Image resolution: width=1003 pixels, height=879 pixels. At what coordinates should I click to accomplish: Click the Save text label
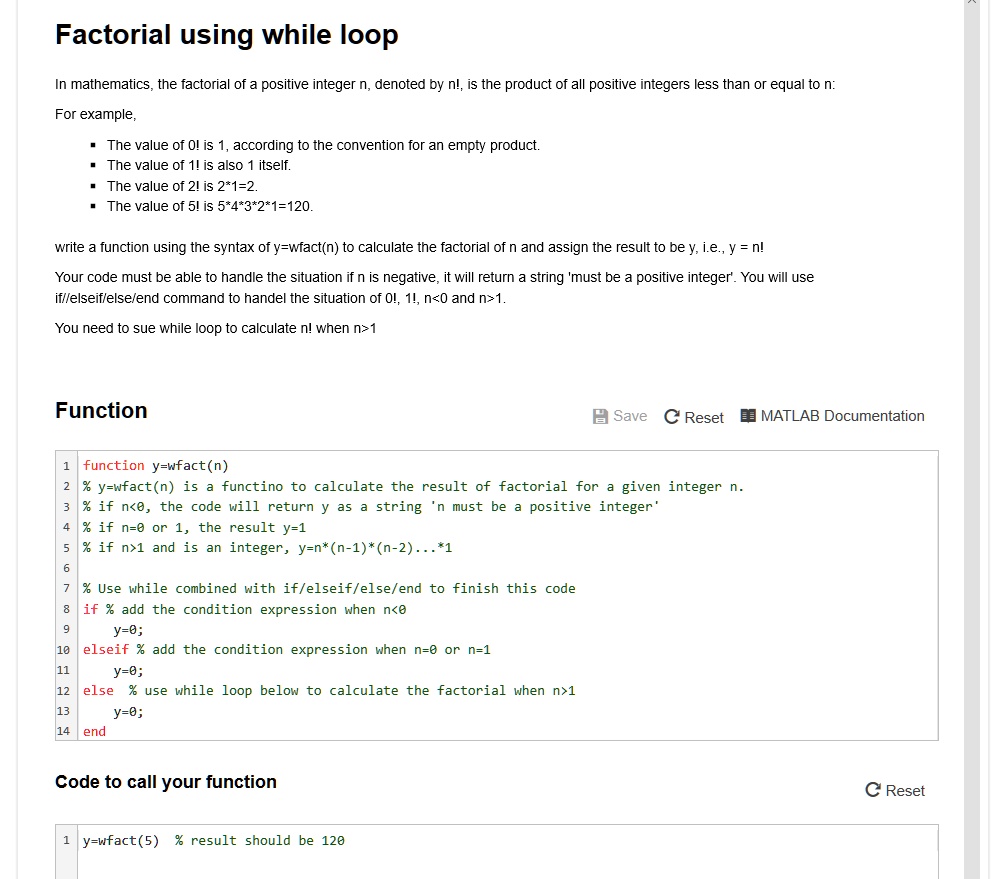click(x=629, y=416)
